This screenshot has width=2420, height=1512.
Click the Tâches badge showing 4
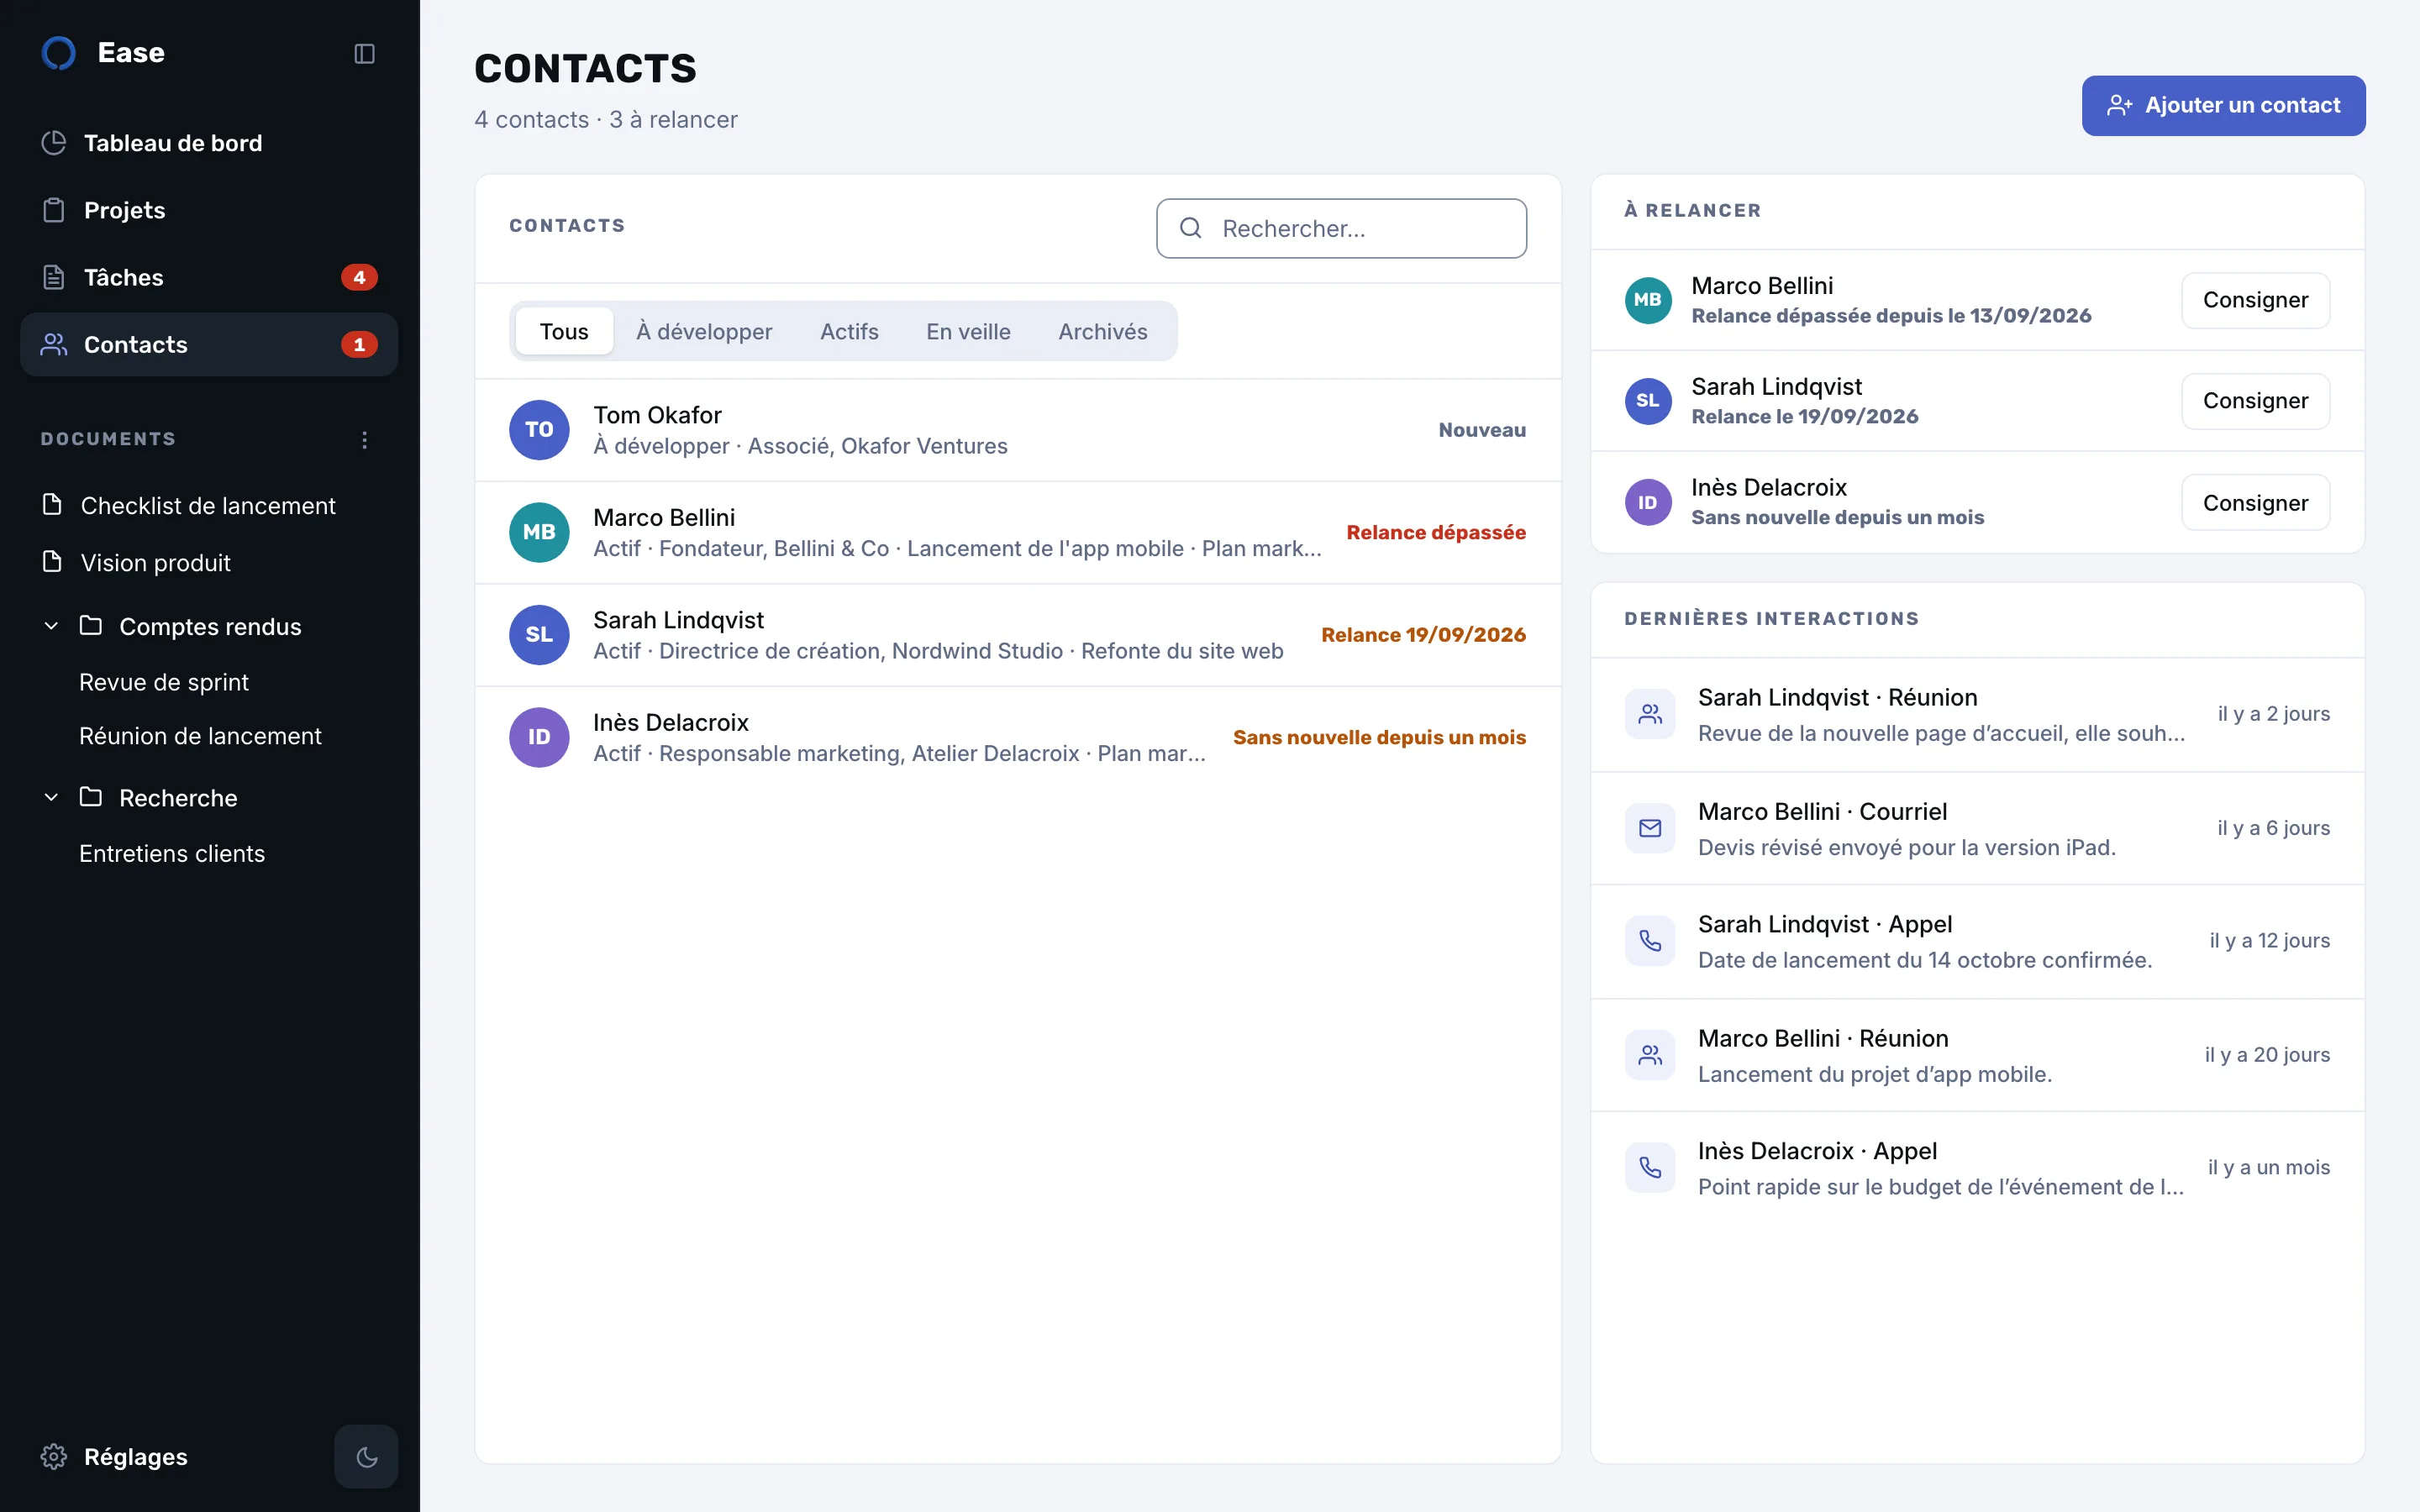(x=359, y=277)
